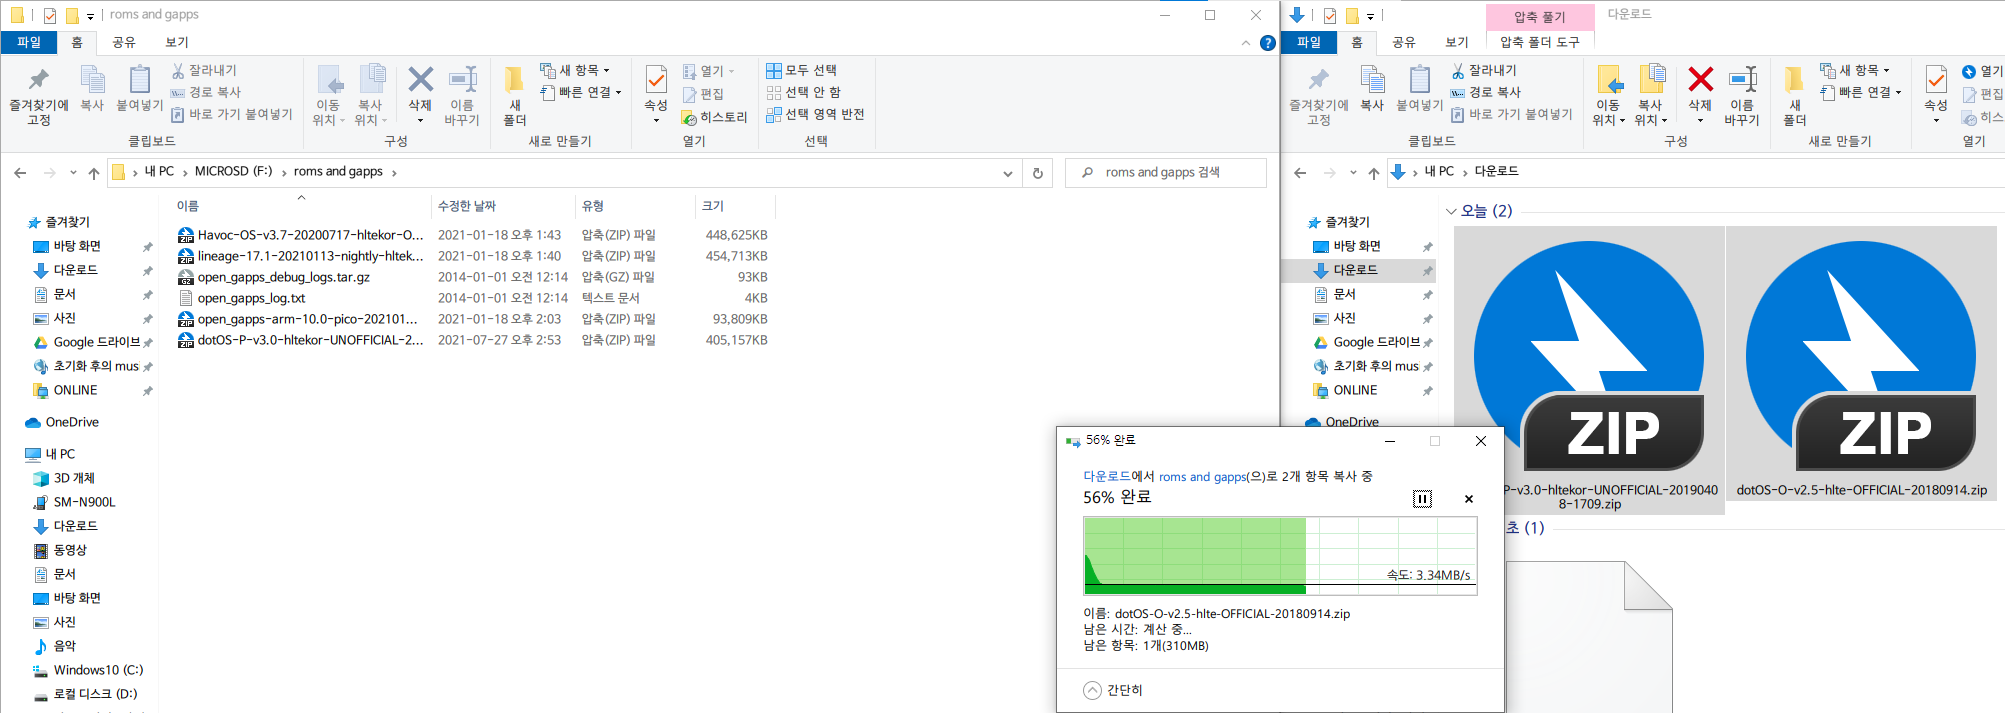2005x713 pixels.
Task: Open New item (새 항목) dropdown in Downloads window
Action: 1855,70
